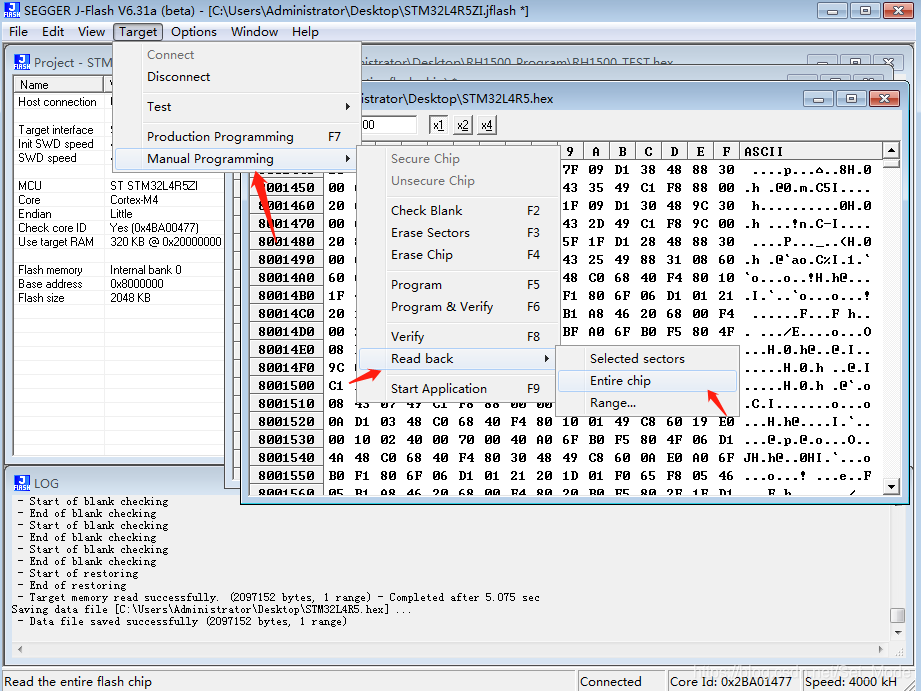Click the Core Id status bar entry

[x=734, y=682]
